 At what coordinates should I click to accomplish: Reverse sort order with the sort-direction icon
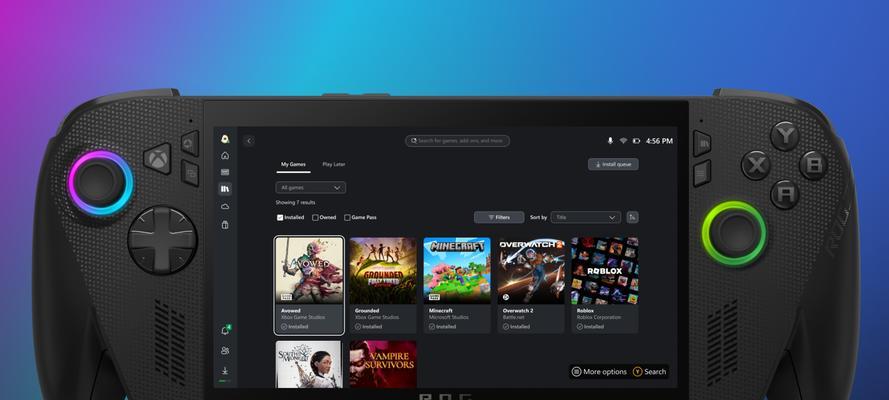tap(633, 217)
